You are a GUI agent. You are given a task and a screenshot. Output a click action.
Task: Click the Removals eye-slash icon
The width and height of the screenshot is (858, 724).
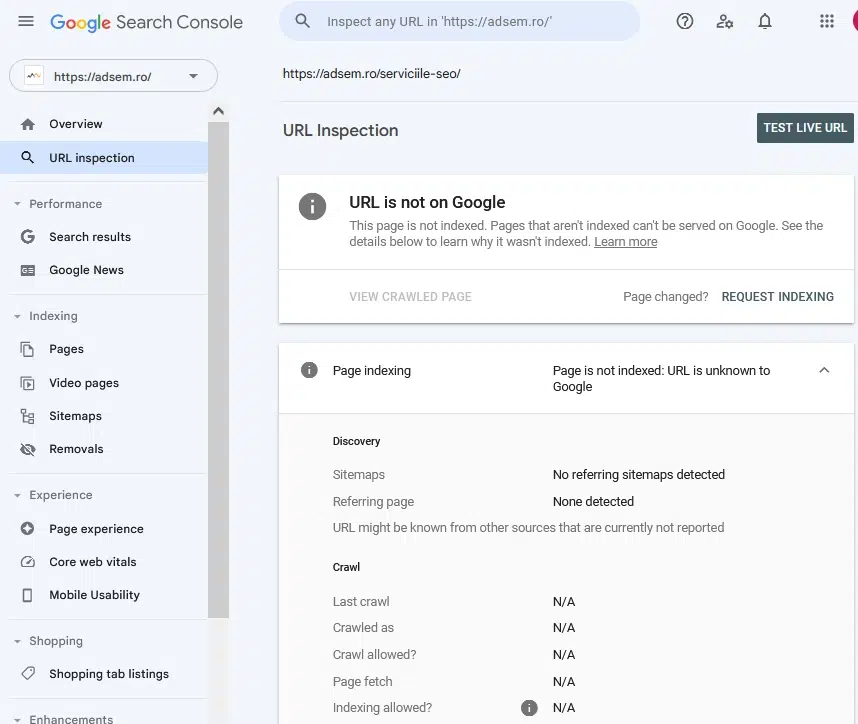(x=28, y=449)
